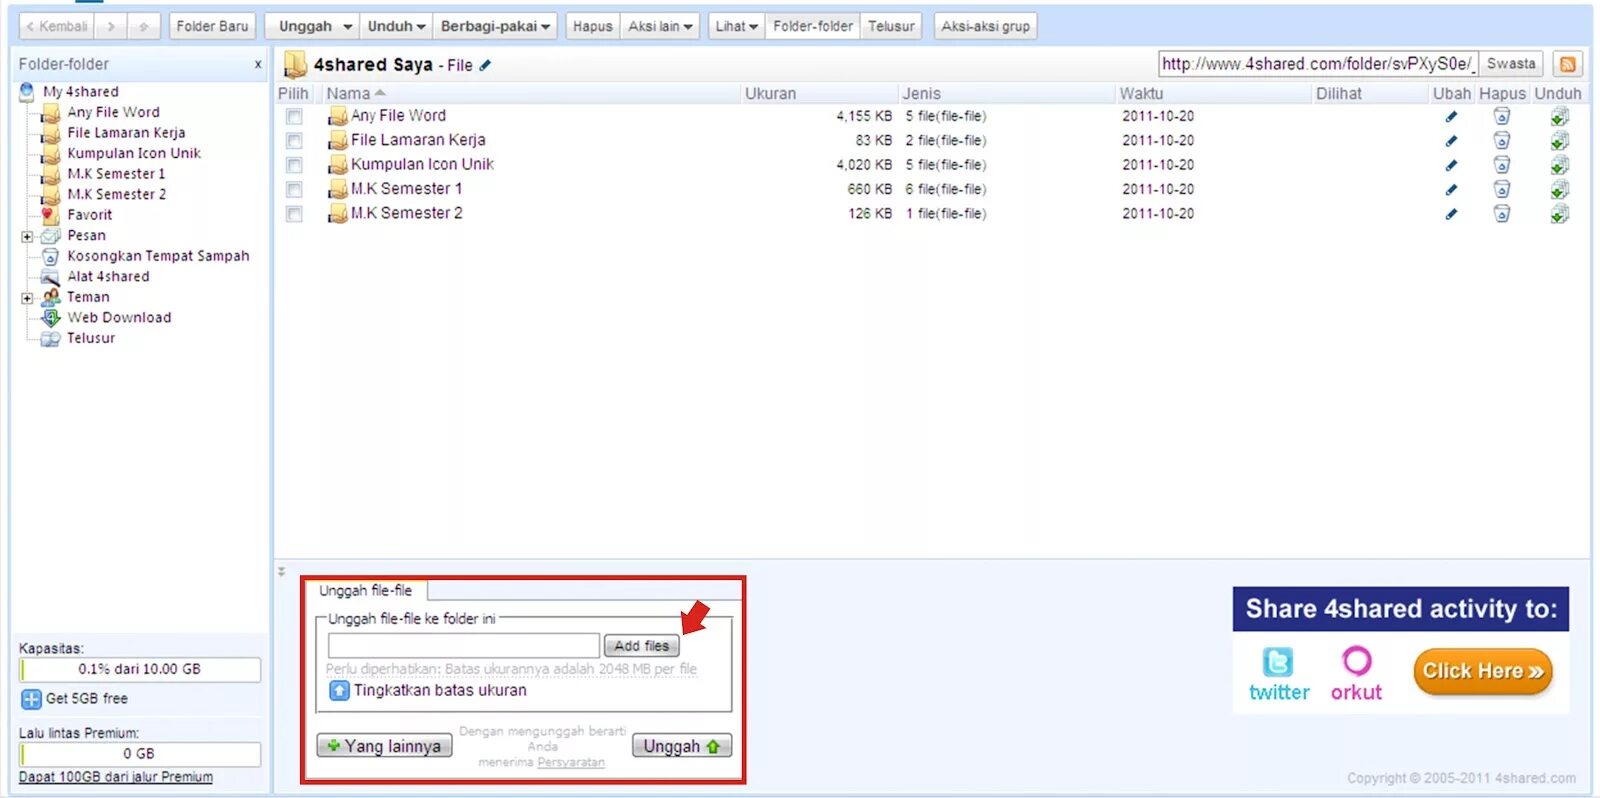Toggle the Folder-folder view button
Viewport: 1600px width, 798px height.
(x=812, y=26)
